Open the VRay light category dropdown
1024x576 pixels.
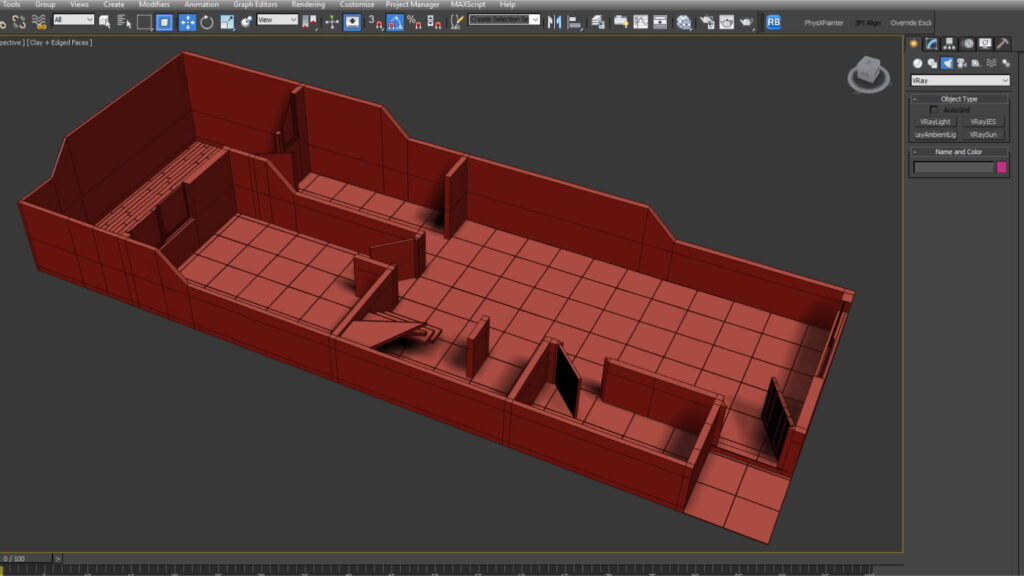[960, 80]
